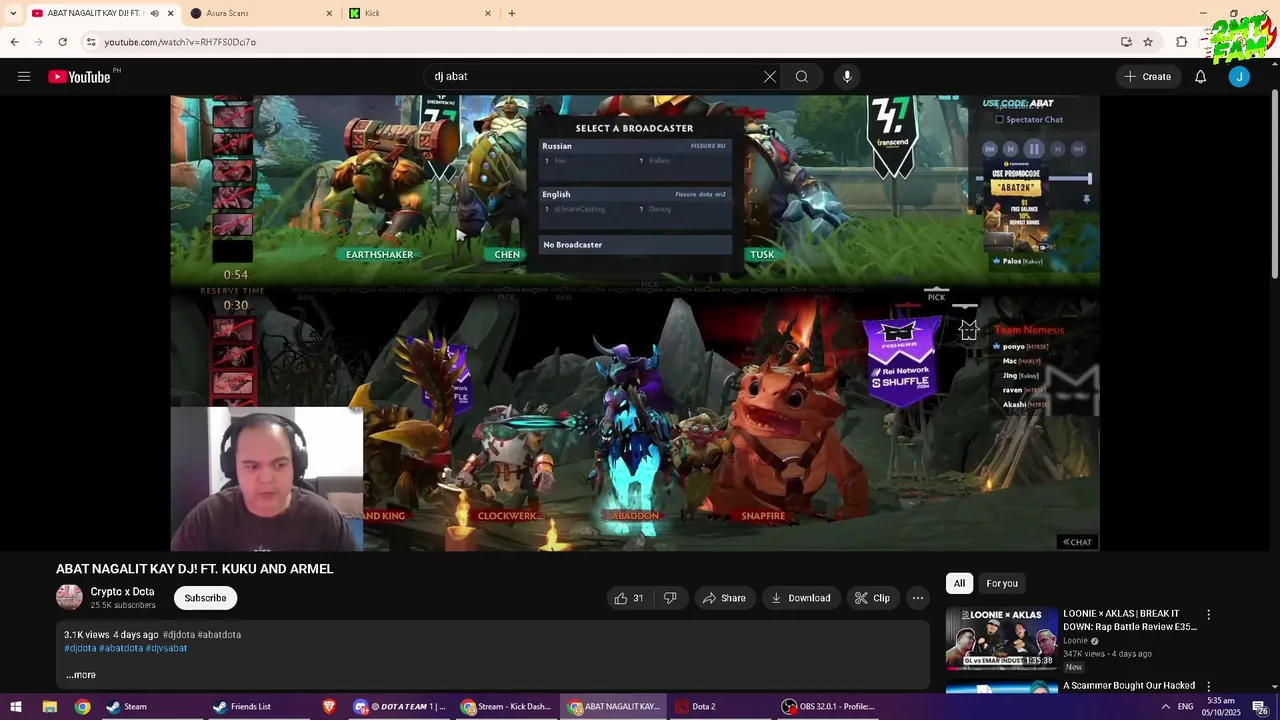The height and width of the screenshot is (720, 1280).
Task: Skip to replay start in Dota controls
Action: [990, 149]
